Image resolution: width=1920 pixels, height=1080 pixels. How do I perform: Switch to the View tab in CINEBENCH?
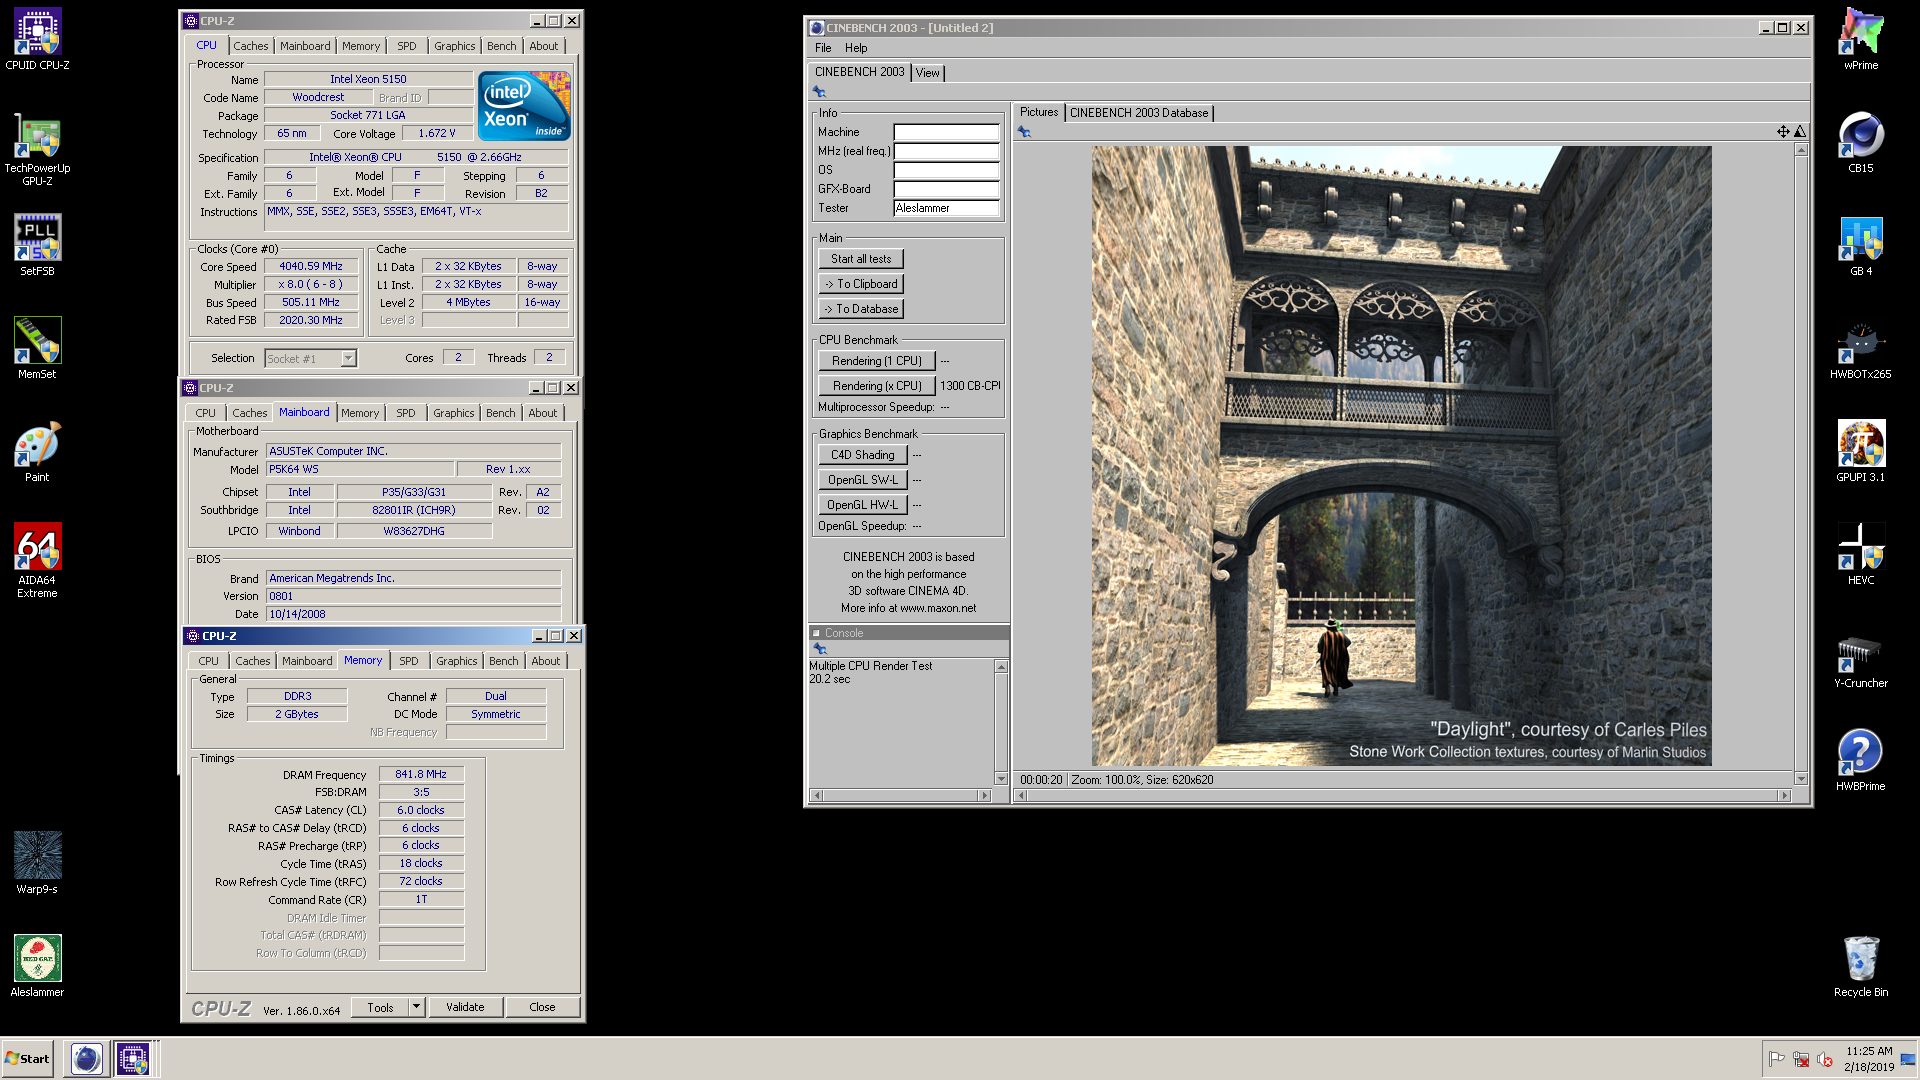point(928,72)
